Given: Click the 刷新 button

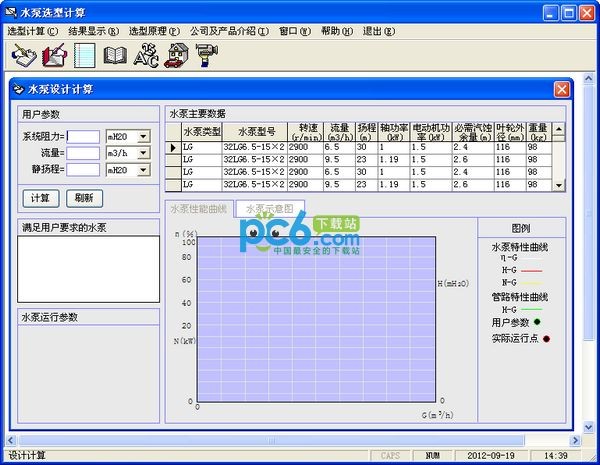Looking at the screenshot, I should click(85, 198).
